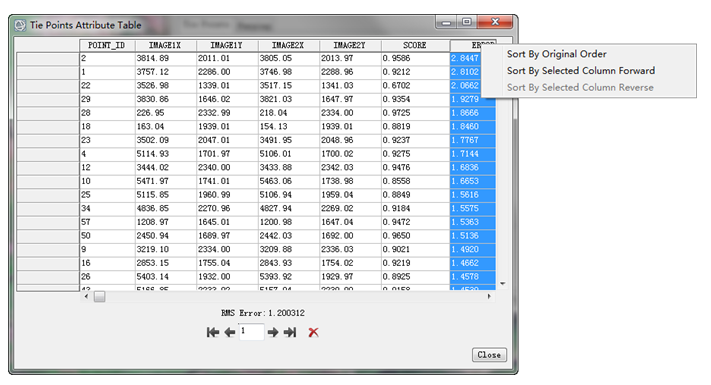Click the error cell 1.9279

(x=472, y=99)
